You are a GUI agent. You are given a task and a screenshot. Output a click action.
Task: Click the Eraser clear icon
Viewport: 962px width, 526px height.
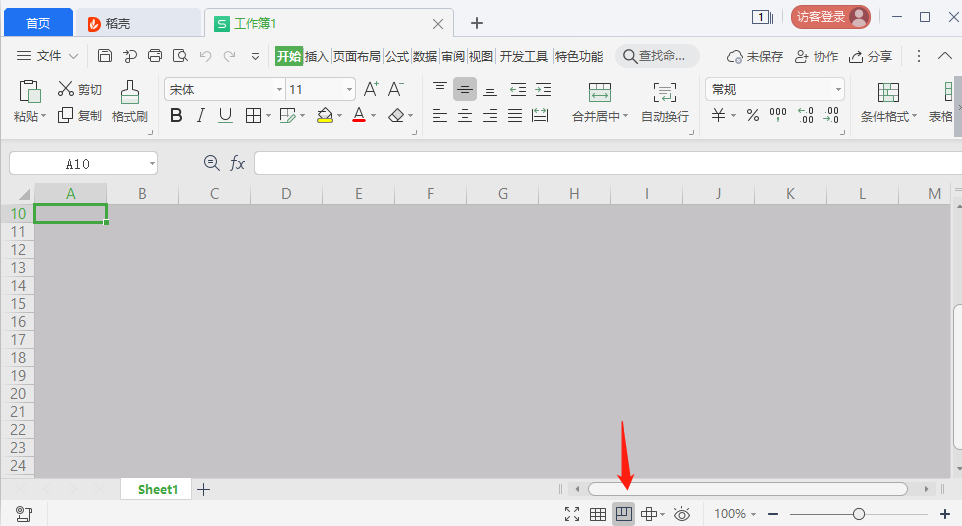pos(396,115)
